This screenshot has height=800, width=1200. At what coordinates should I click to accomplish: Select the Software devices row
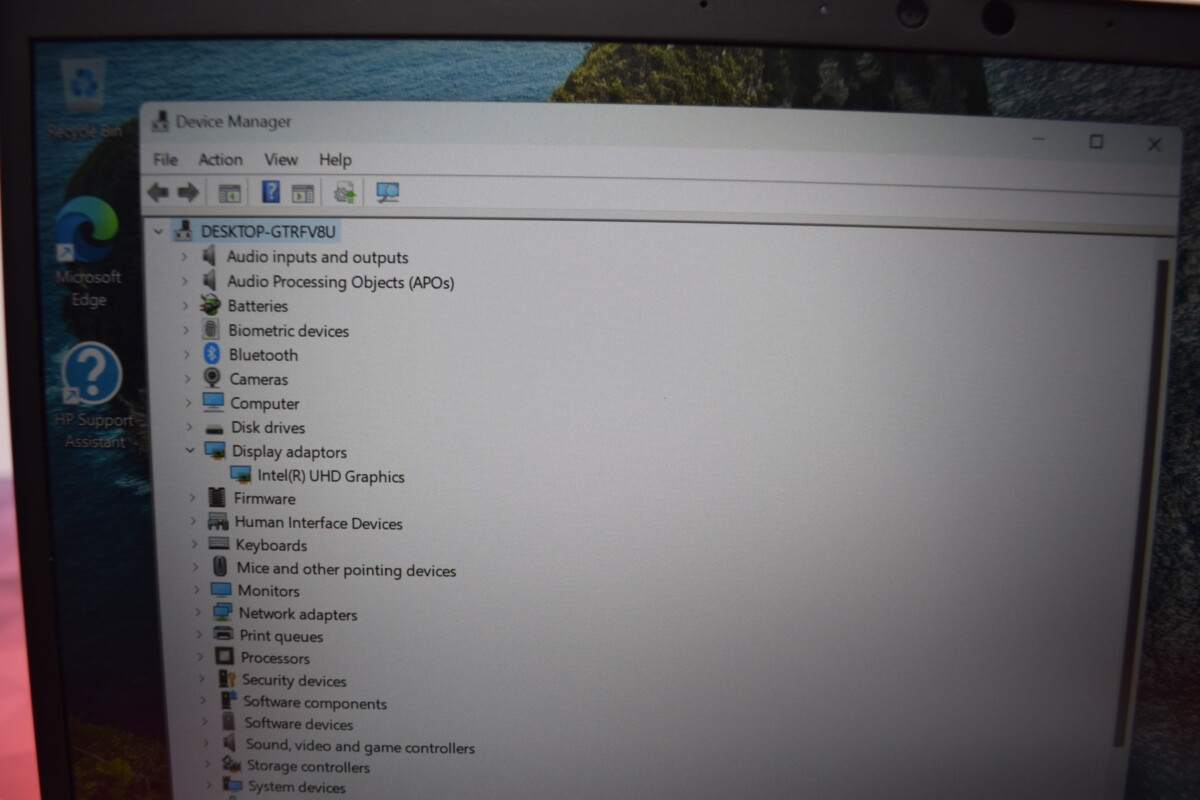click(298, 723)
